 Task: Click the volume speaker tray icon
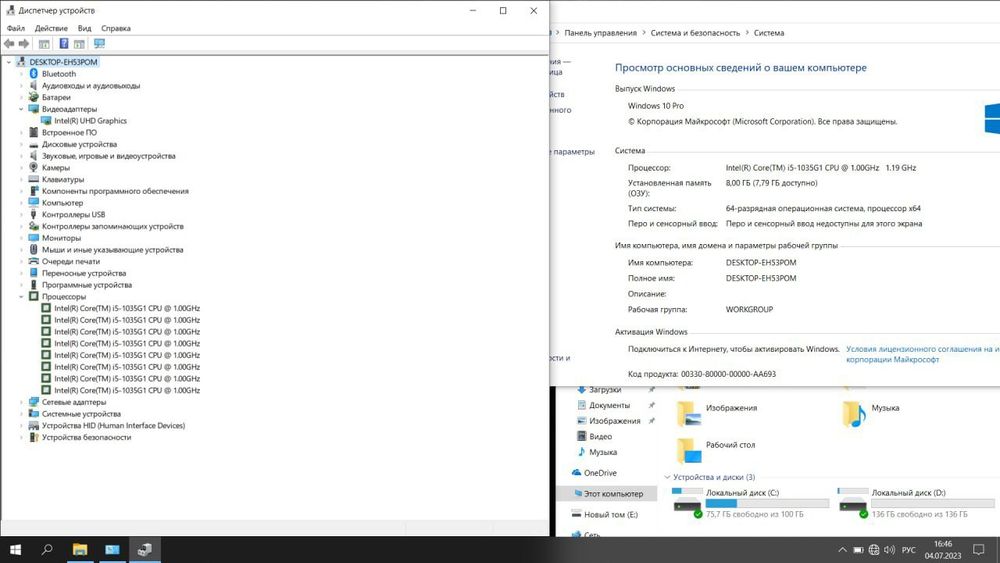[890, 550]
